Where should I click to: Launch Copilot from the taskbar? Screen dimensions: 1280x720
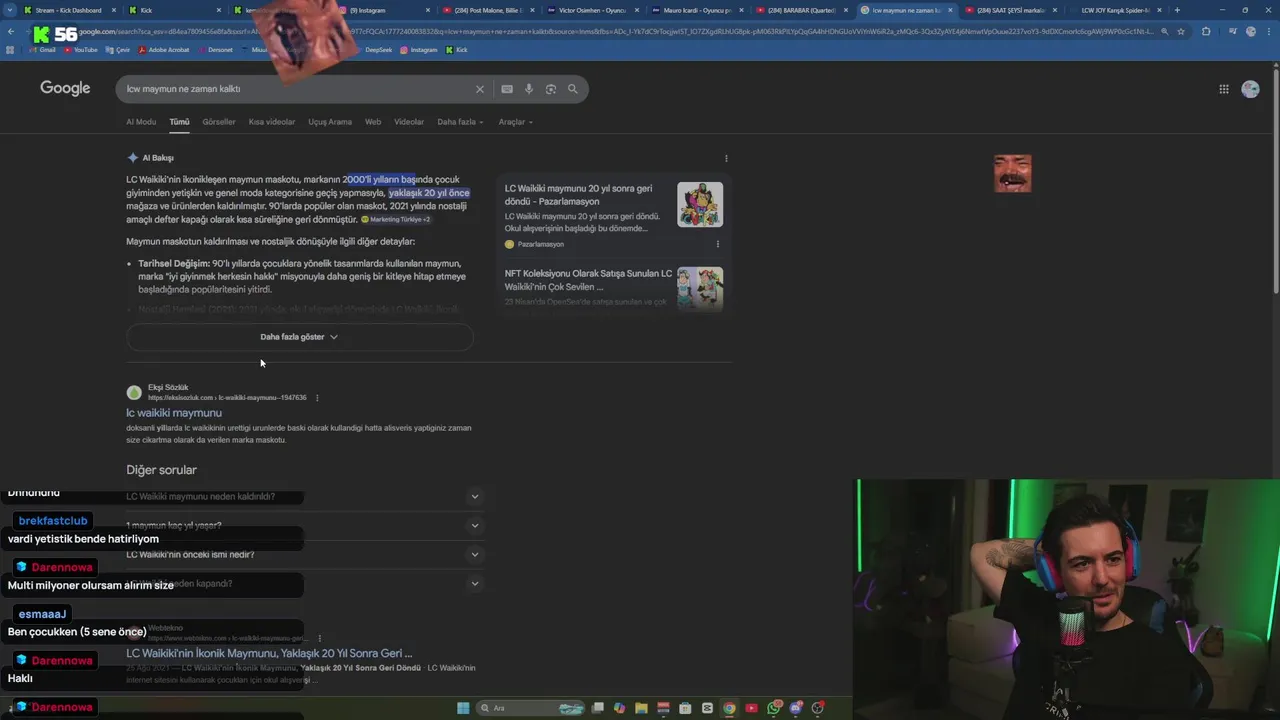click(x=619, y=708)
